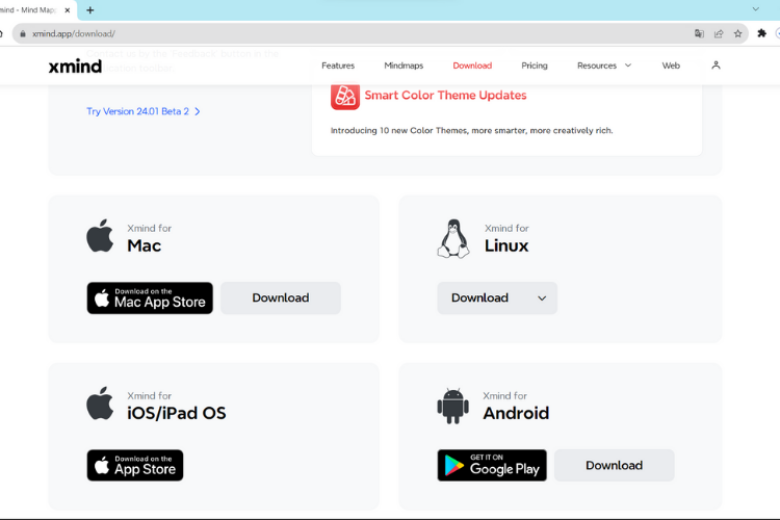Click the translate page icon
Screen dimensions: 780x520
pyautogui.click(x=699, y=34)
